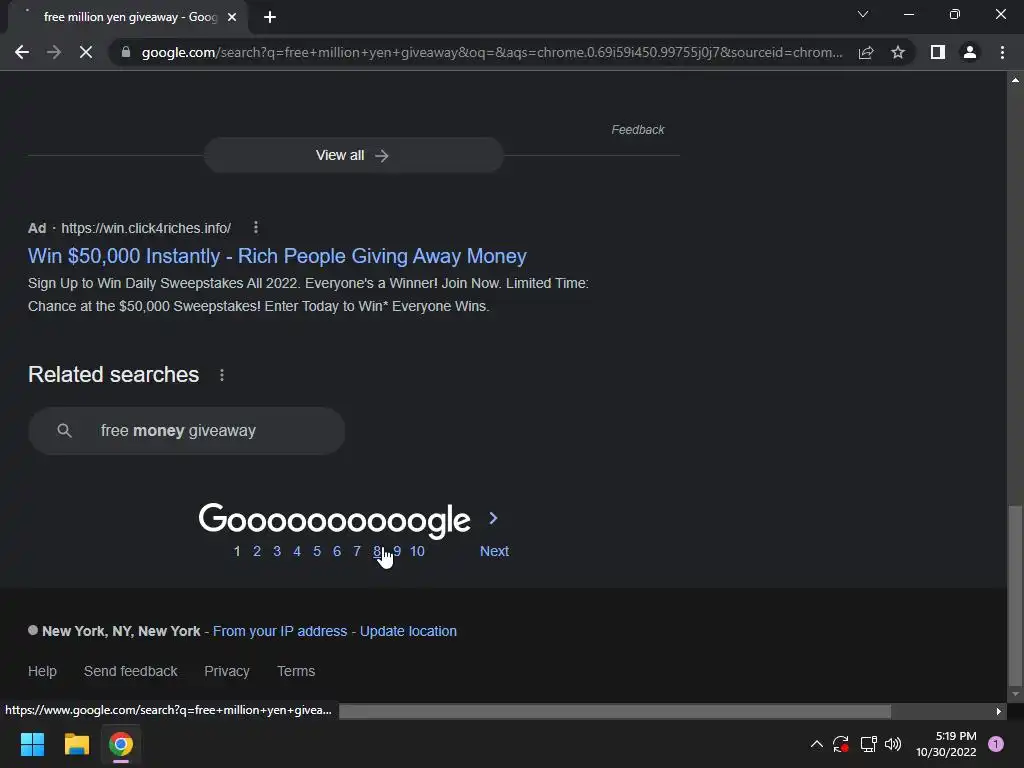This screenshot has width=1024, height=768.
Task: Click the horizontal scrollbar thumb
Action: click(x=615, y=711)
